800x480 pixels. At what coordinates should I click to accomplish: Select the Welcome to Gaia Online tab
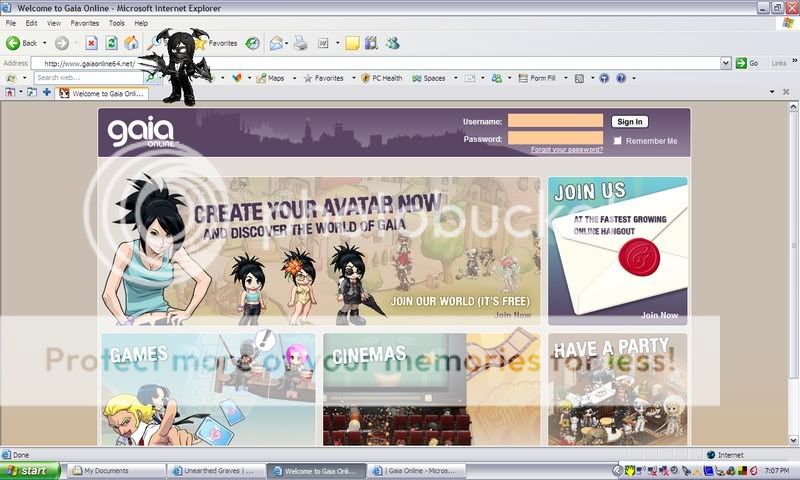[102, 93]
